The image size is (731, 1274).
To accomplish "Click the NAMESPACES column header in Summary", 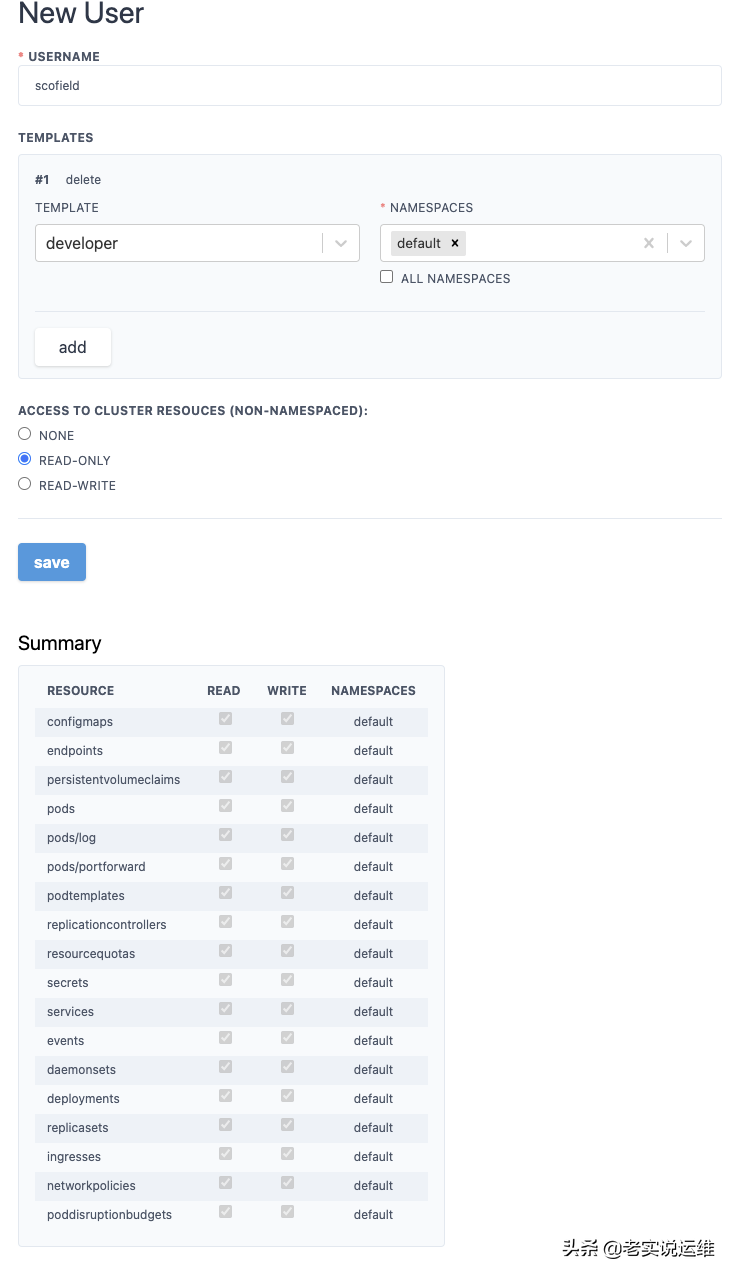I will pos(373,690).
